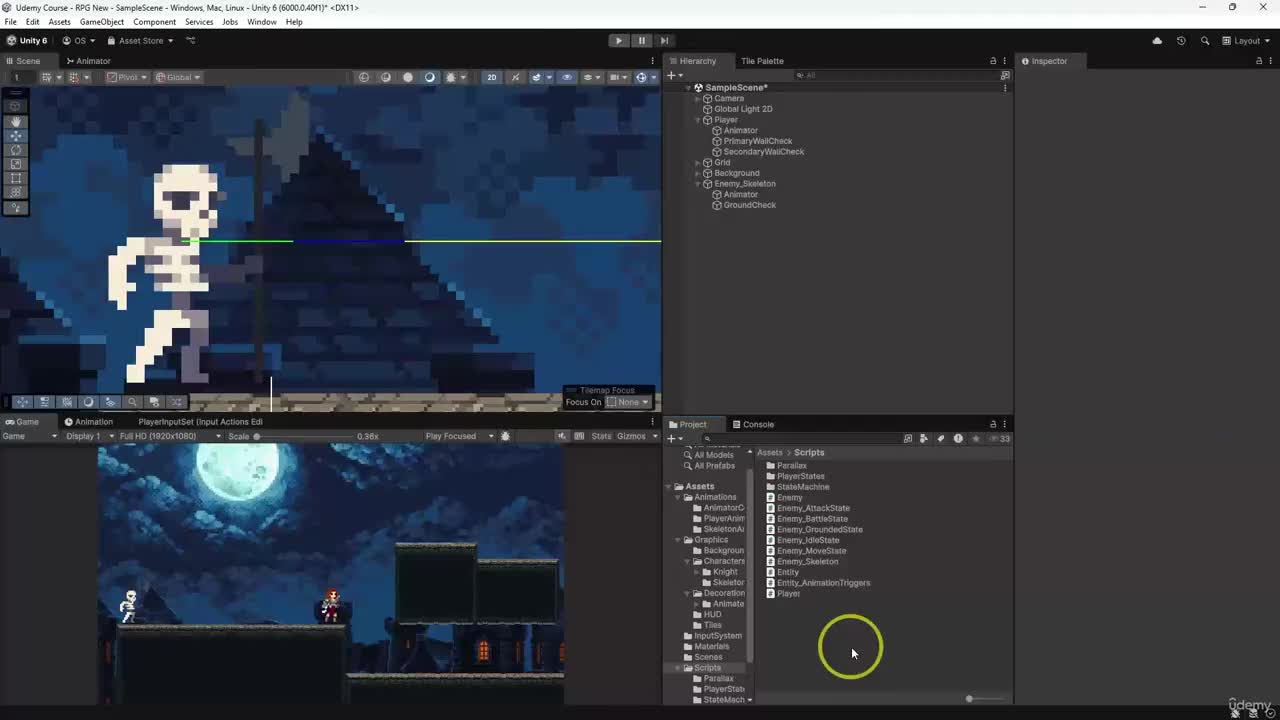Click the Hierarchy search by type icon
1280x720 pixels.
tap(1005, 75)
